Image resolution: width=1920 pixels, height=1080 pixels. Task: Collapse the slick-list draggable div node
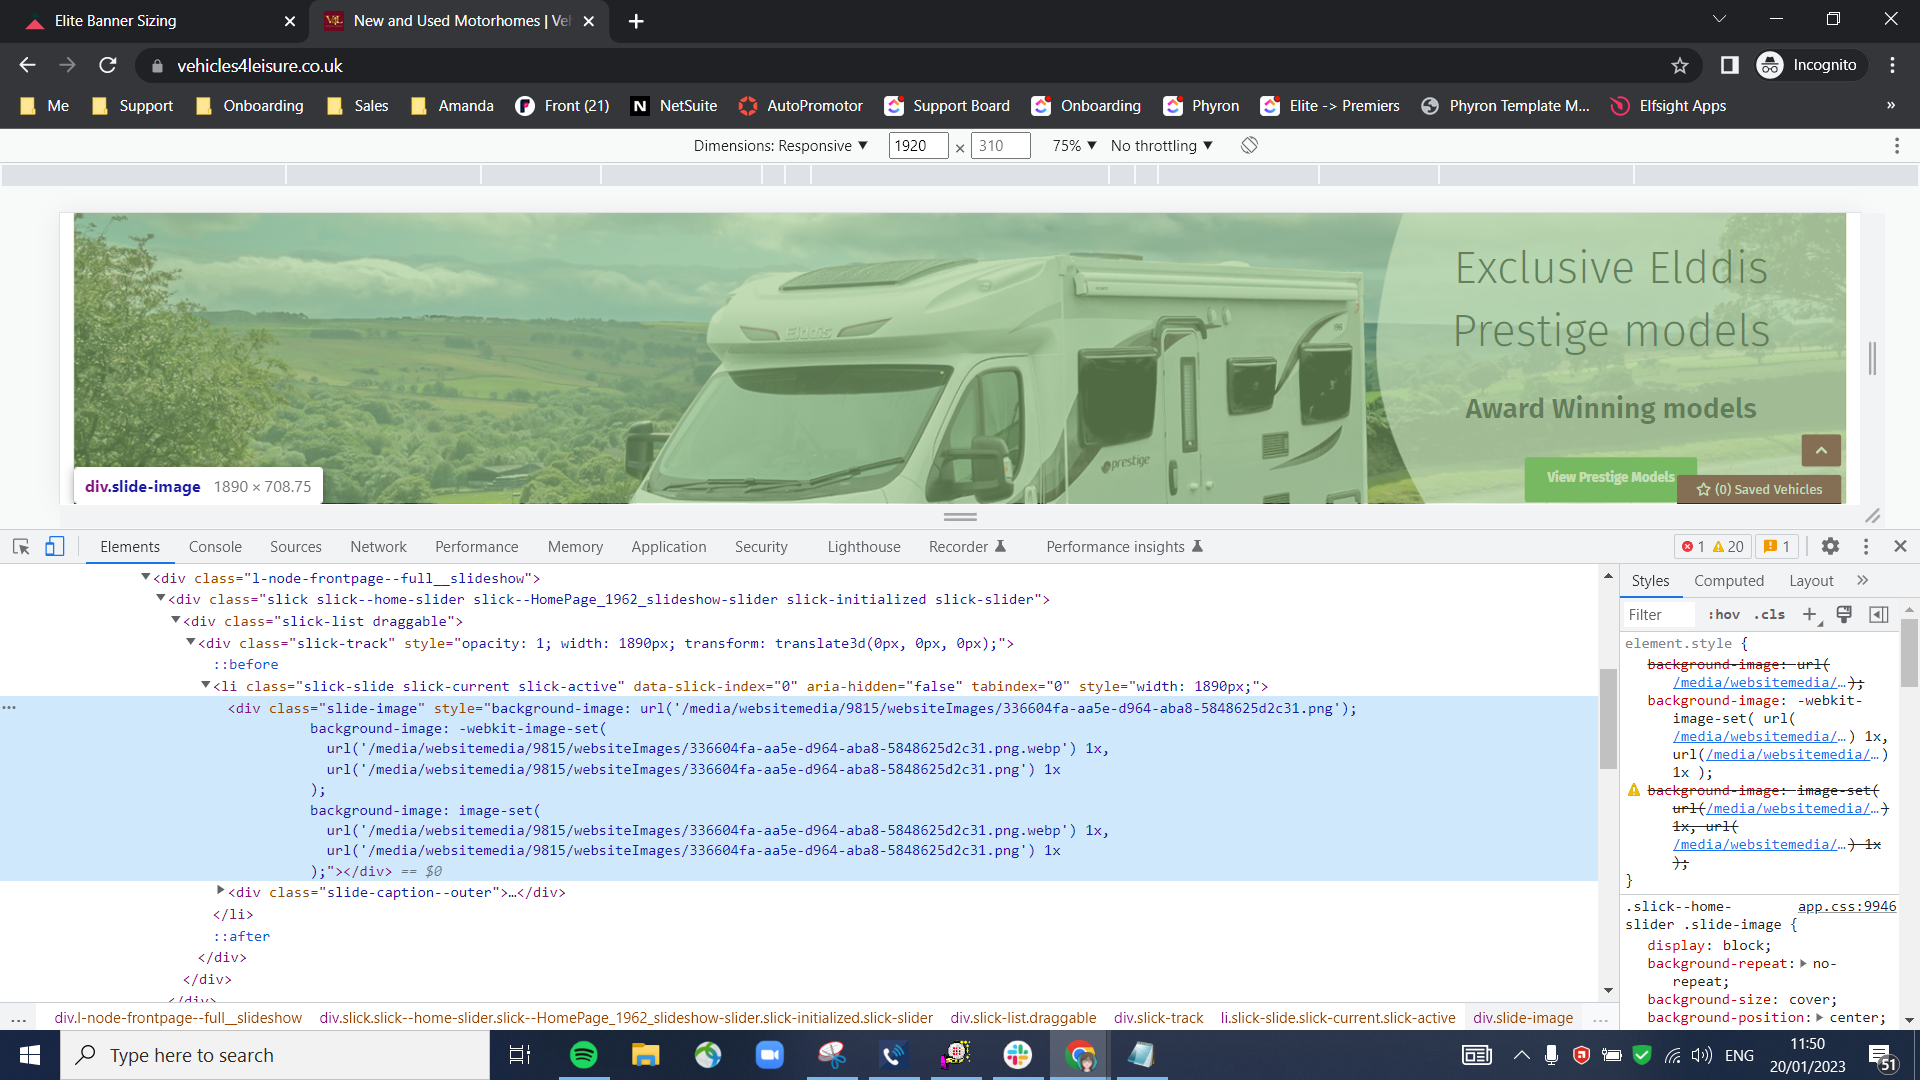tap(175, 620)
